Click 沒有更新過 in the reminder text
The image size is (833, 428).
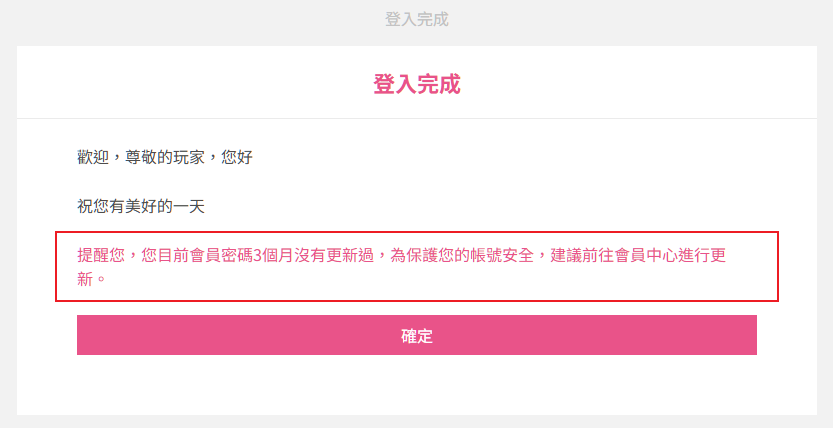point(334,255)
